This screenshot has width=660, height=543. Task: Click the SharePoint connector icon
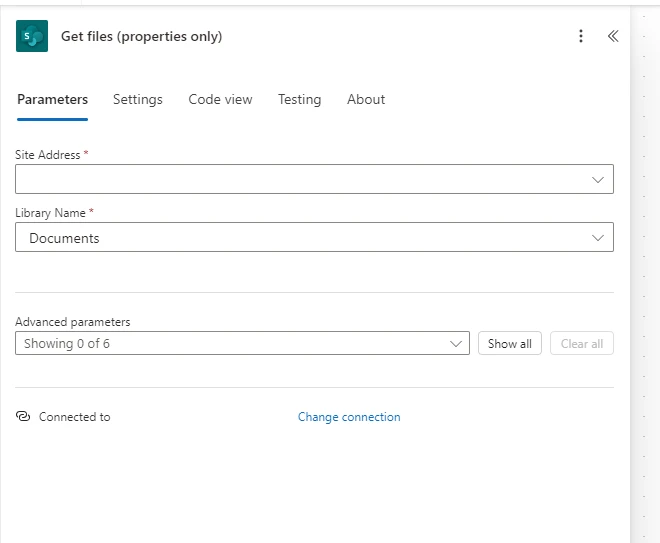pyautogui.click(x=32, y=36)
